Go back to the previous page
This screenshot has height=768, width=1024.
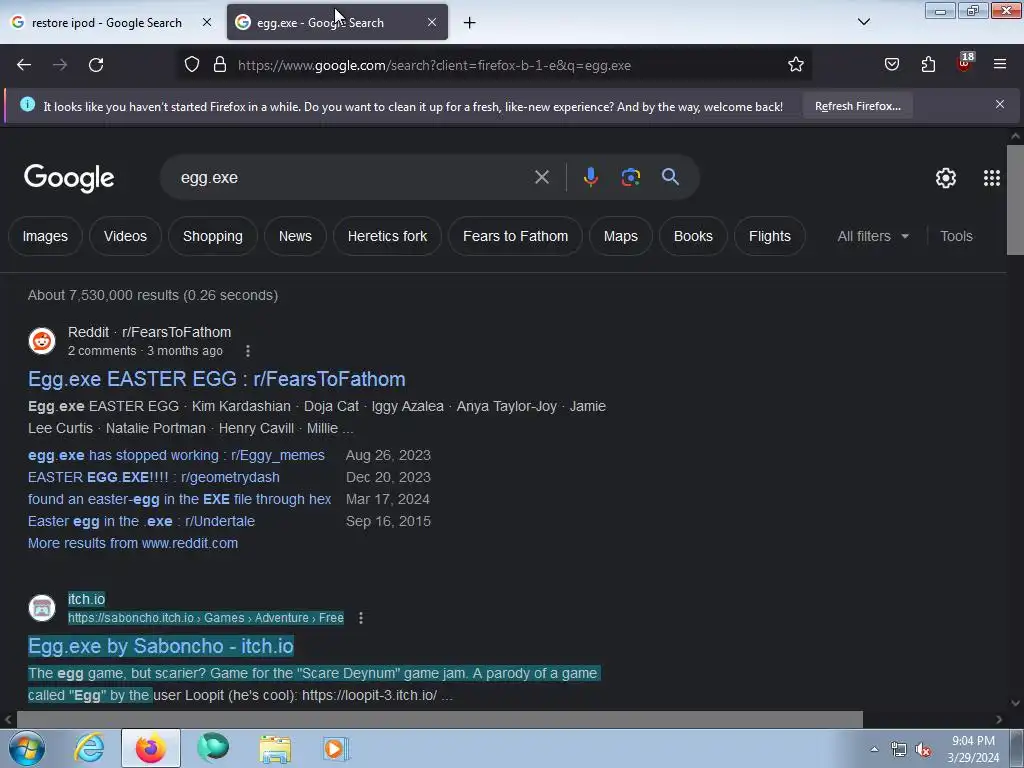[24, 65]
